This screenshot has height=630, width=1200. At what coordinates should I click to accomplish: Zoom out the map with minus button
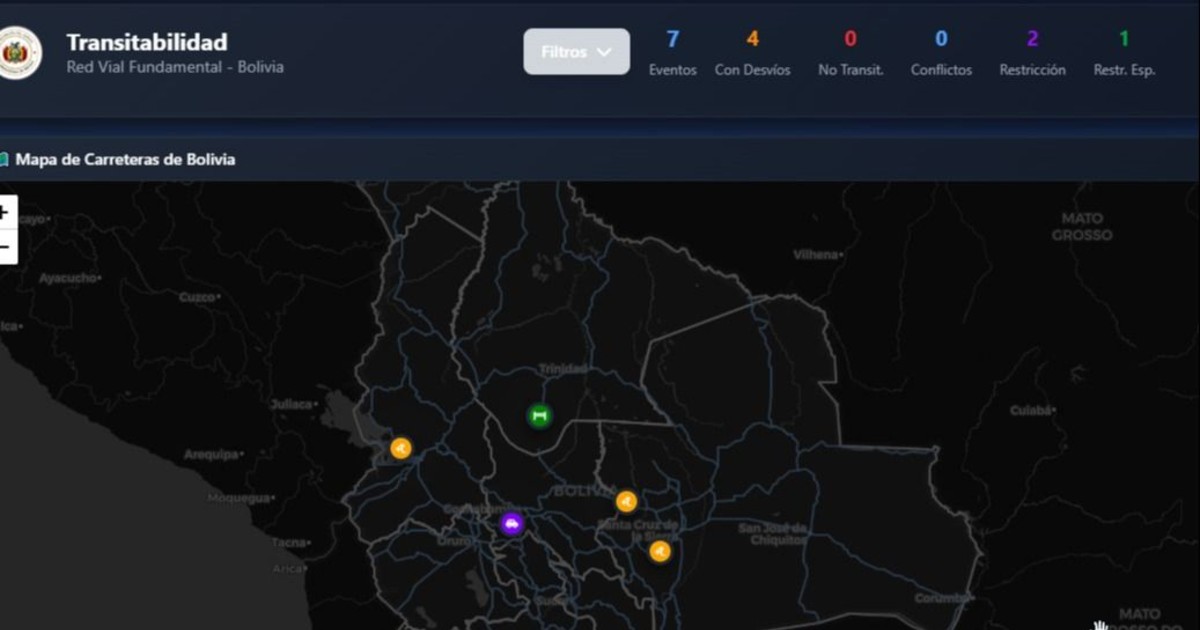[x=4, y=246]
